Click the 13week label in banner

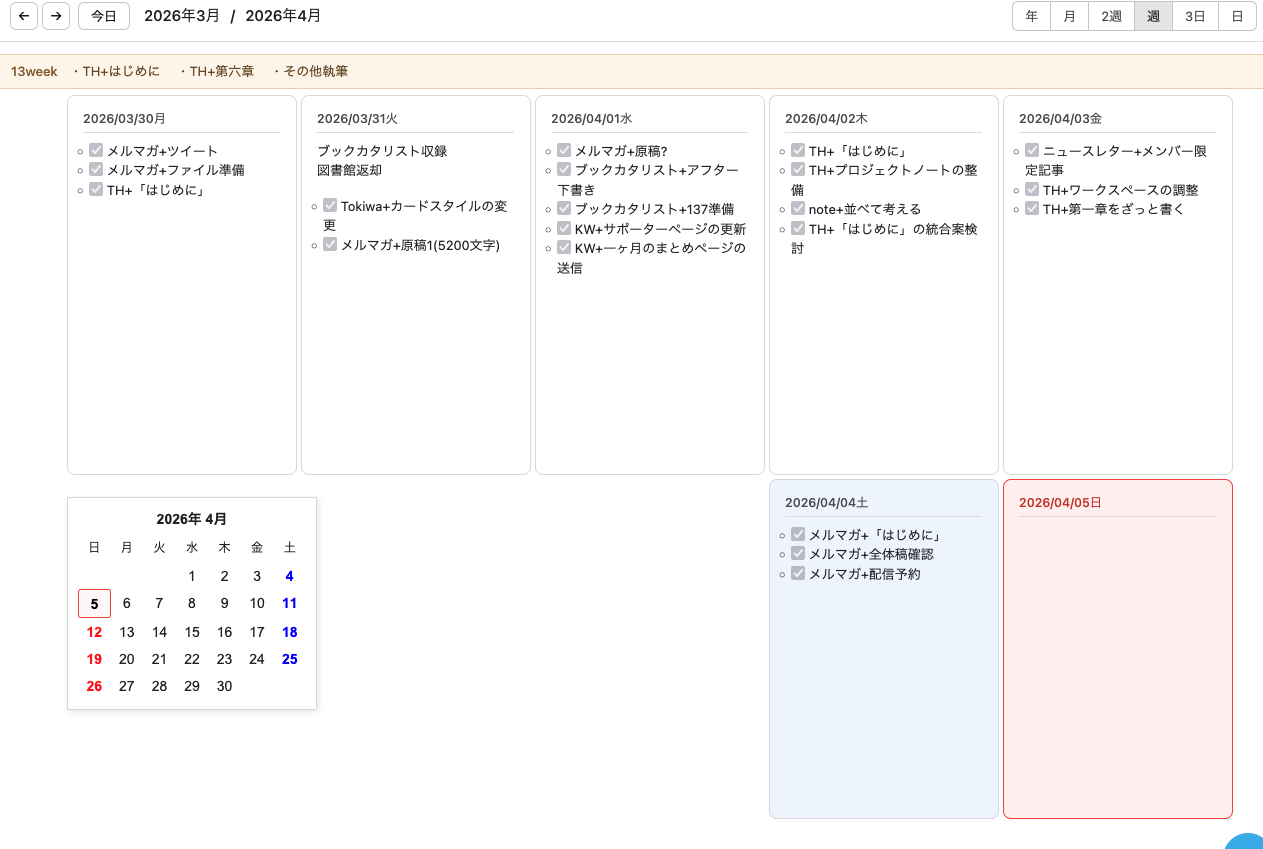[34, 71]
